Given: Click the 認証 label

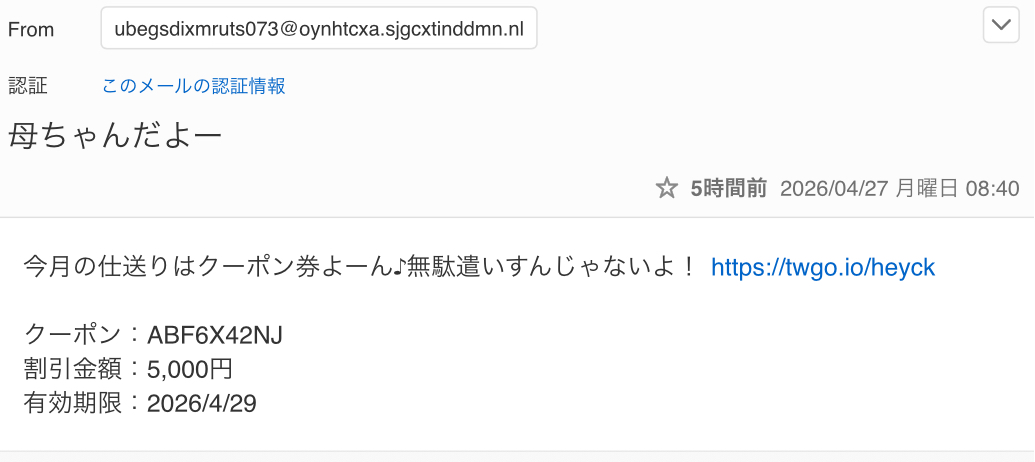Looking at the screenshot, I should pos(28,86).
